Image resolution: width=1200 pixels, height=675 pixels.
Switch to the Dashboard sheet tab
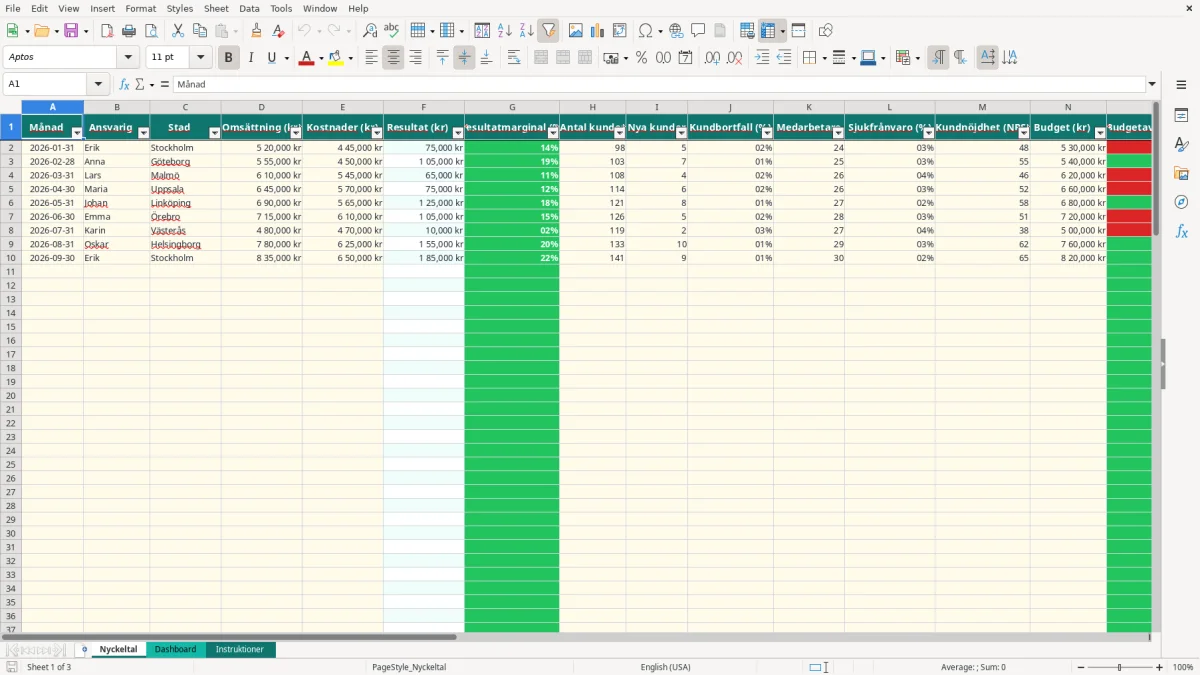(175, 650)
